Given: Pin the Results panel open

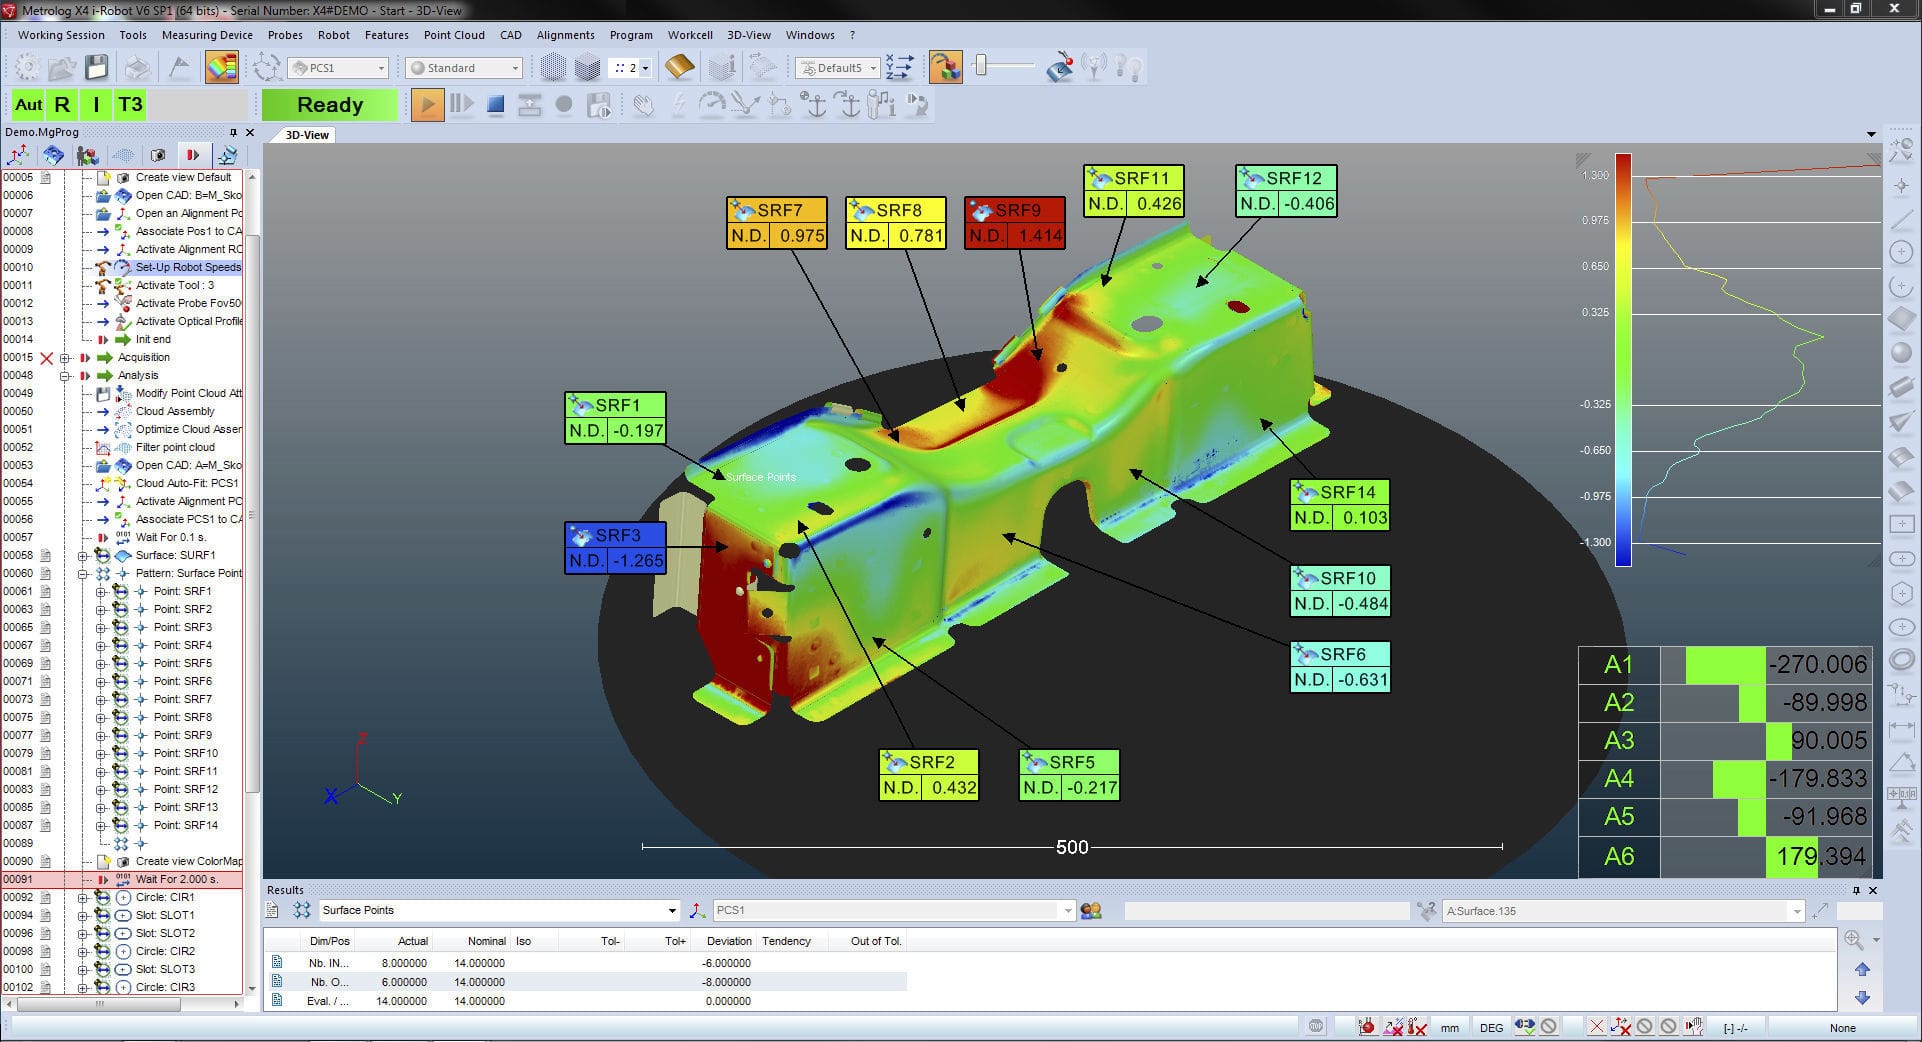Looking at the screenshot, I should click(x=1856, y=889).
